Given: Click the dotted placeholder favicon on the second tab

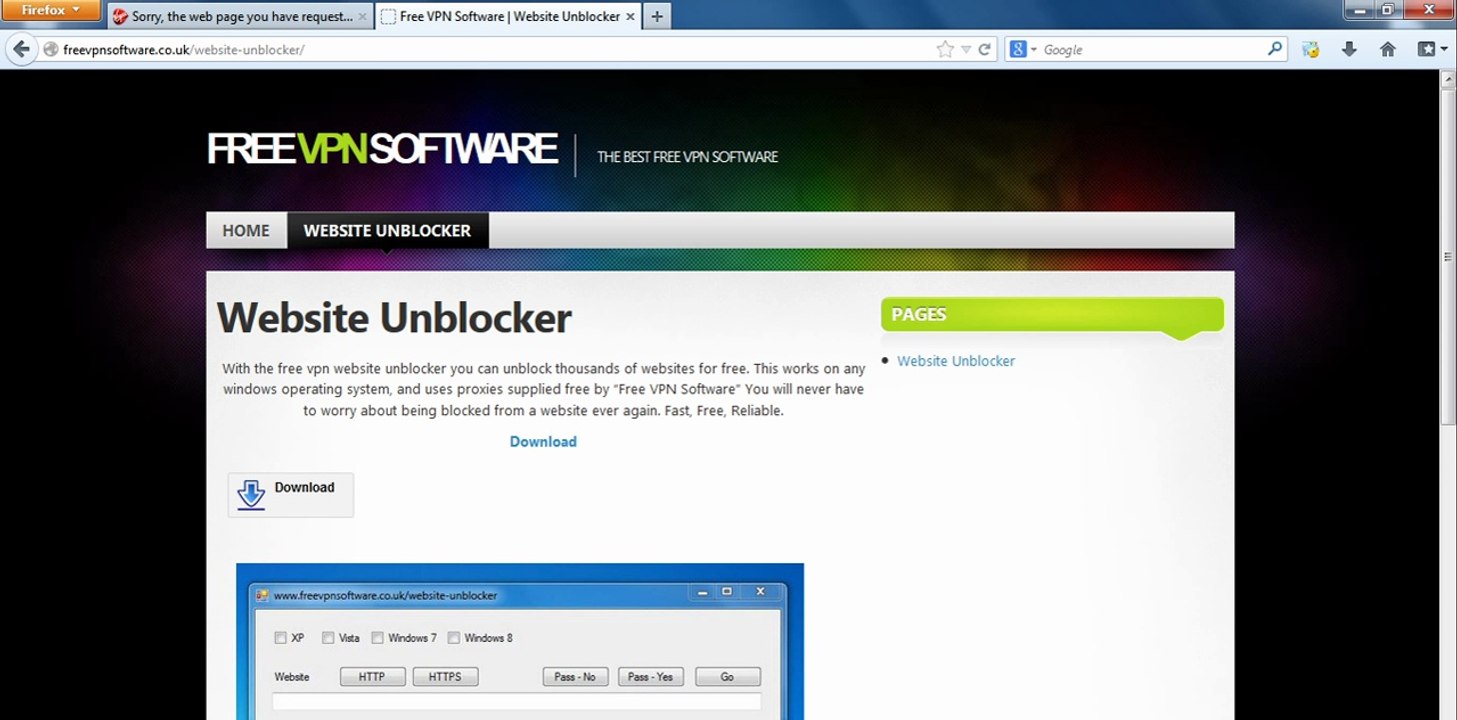Looking at the screenshot, I should point(388,17).
